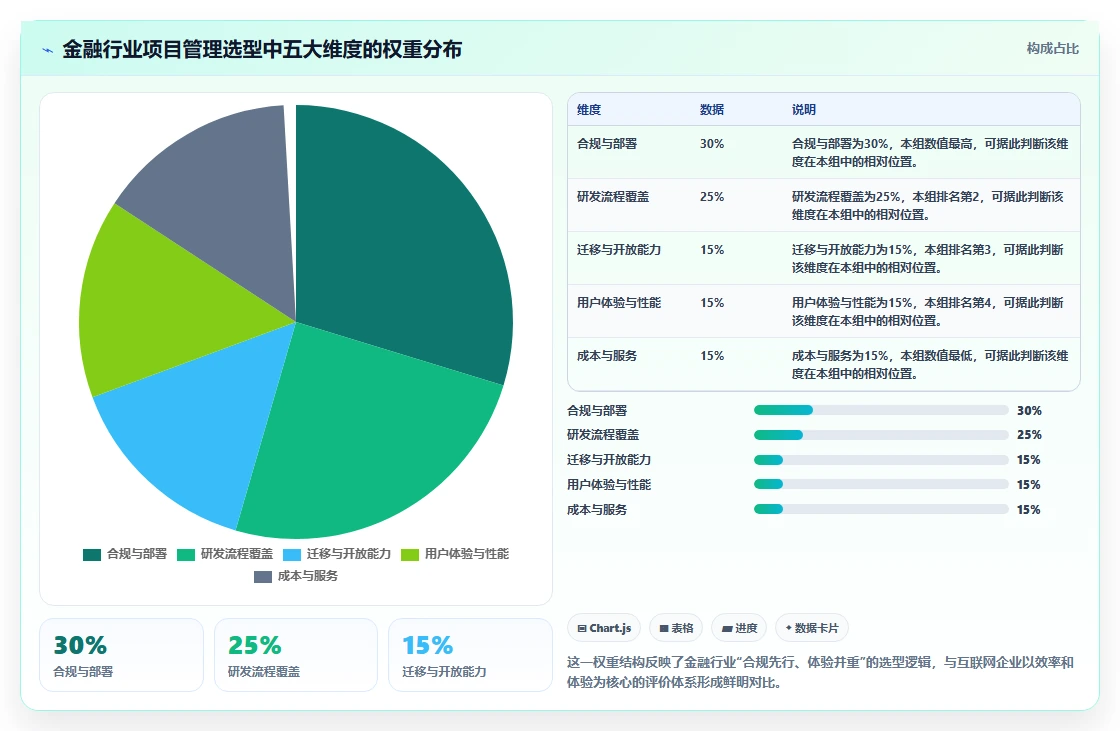Click the 25% value in the table

click(x=712, y=197)
